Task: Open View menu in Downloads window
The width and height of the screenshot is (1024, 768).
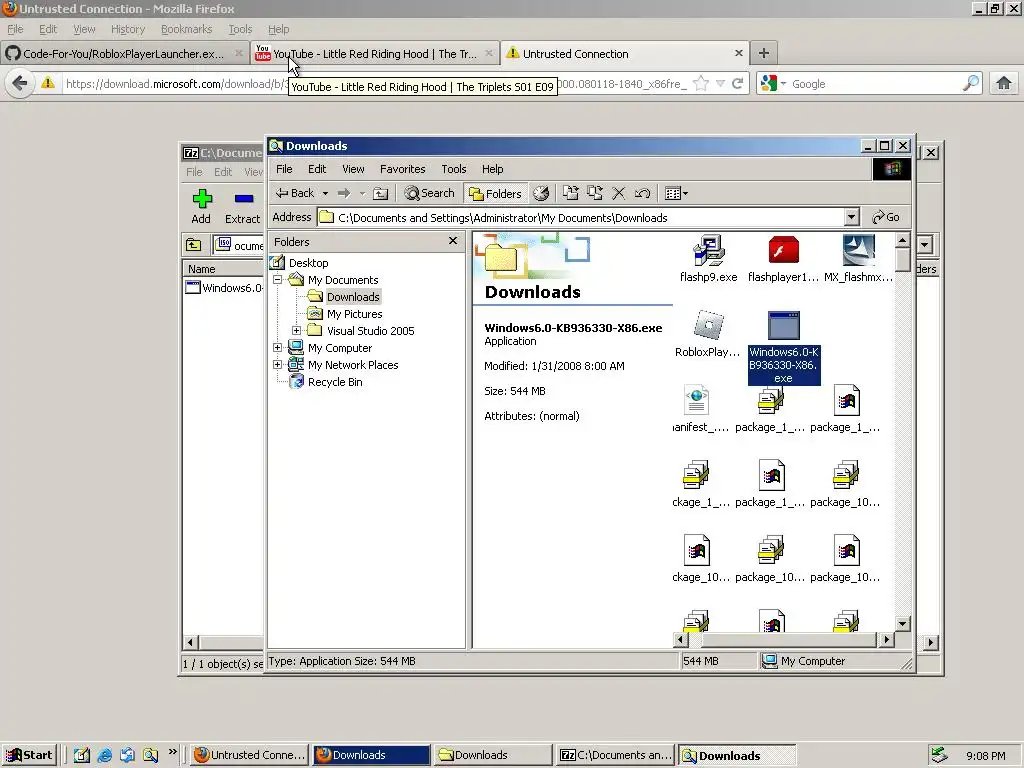Action: pyautogui.click(x=353, y=169)
